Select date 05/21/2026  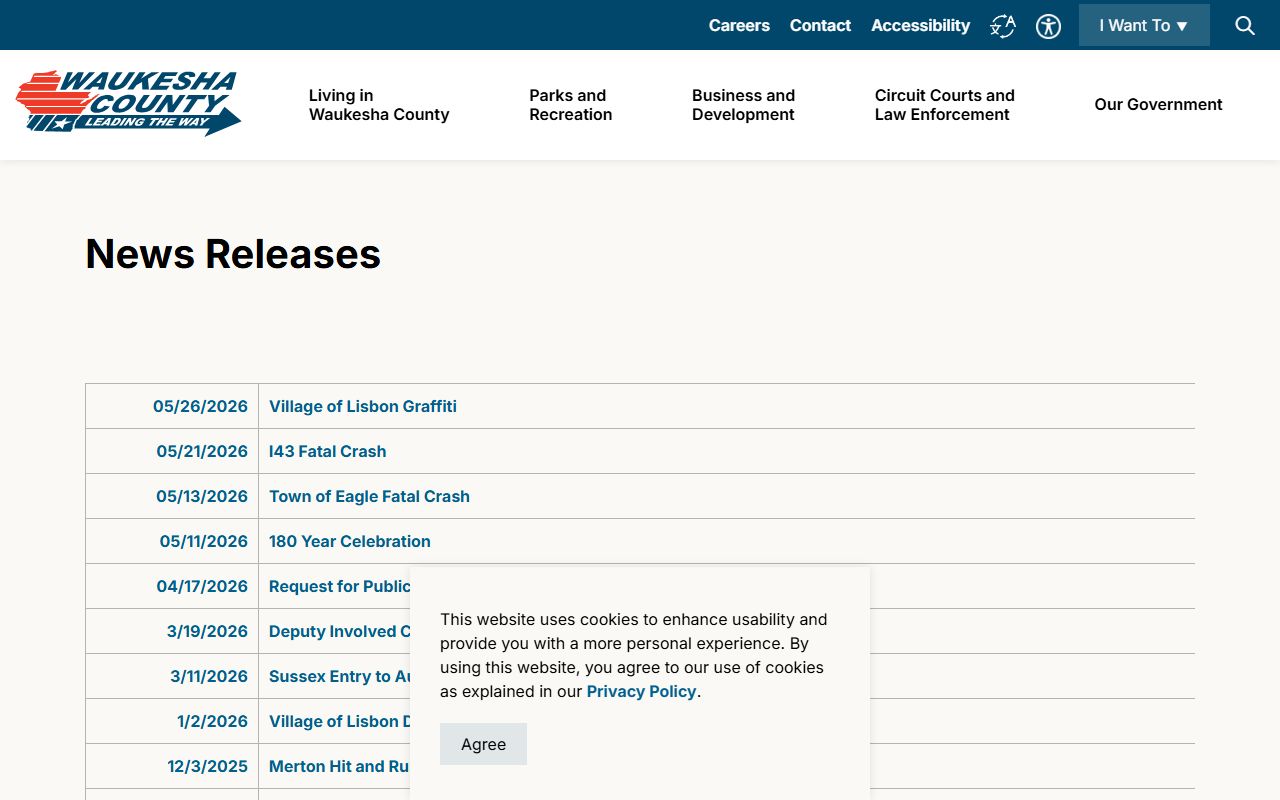(202, 451)
